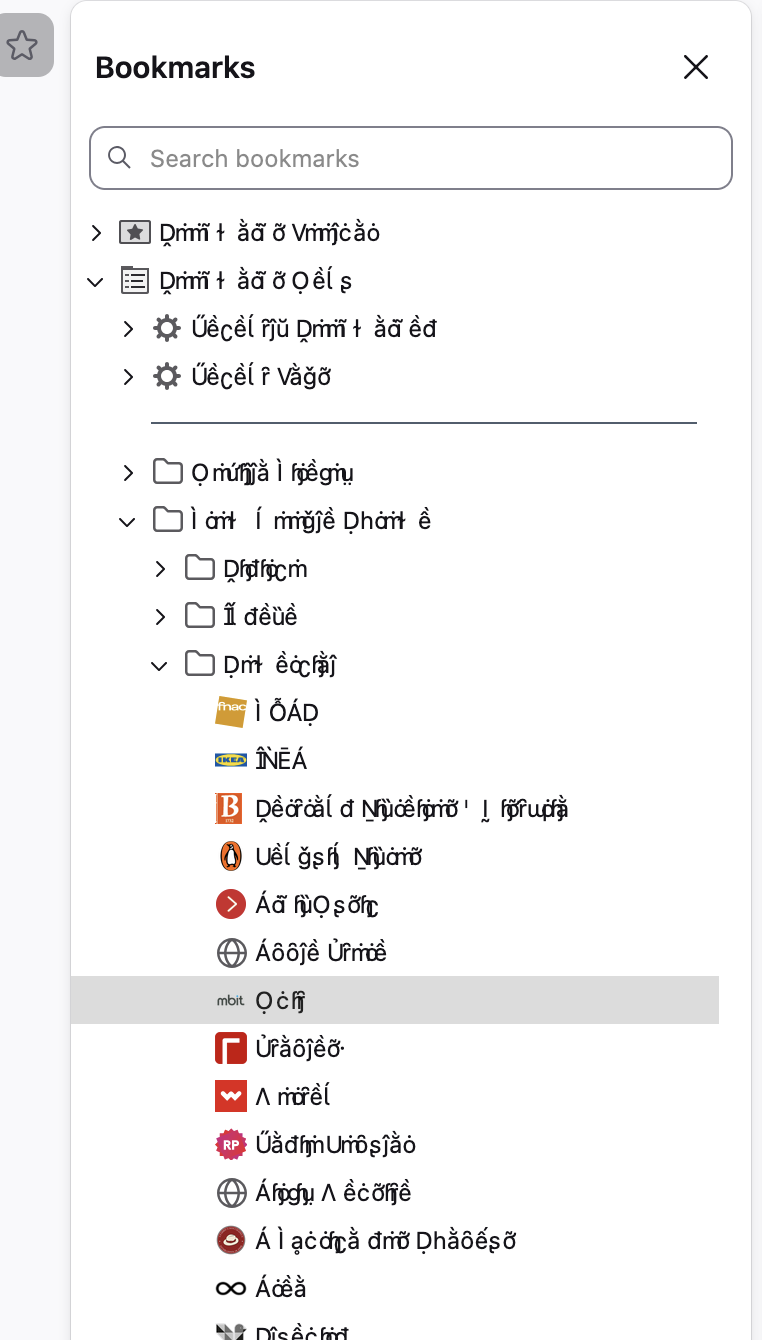Image resolution: width=762 pixels, height=1340 pixels.
Task: Open the bookmark with the Penguin logo
Action: 339,856
